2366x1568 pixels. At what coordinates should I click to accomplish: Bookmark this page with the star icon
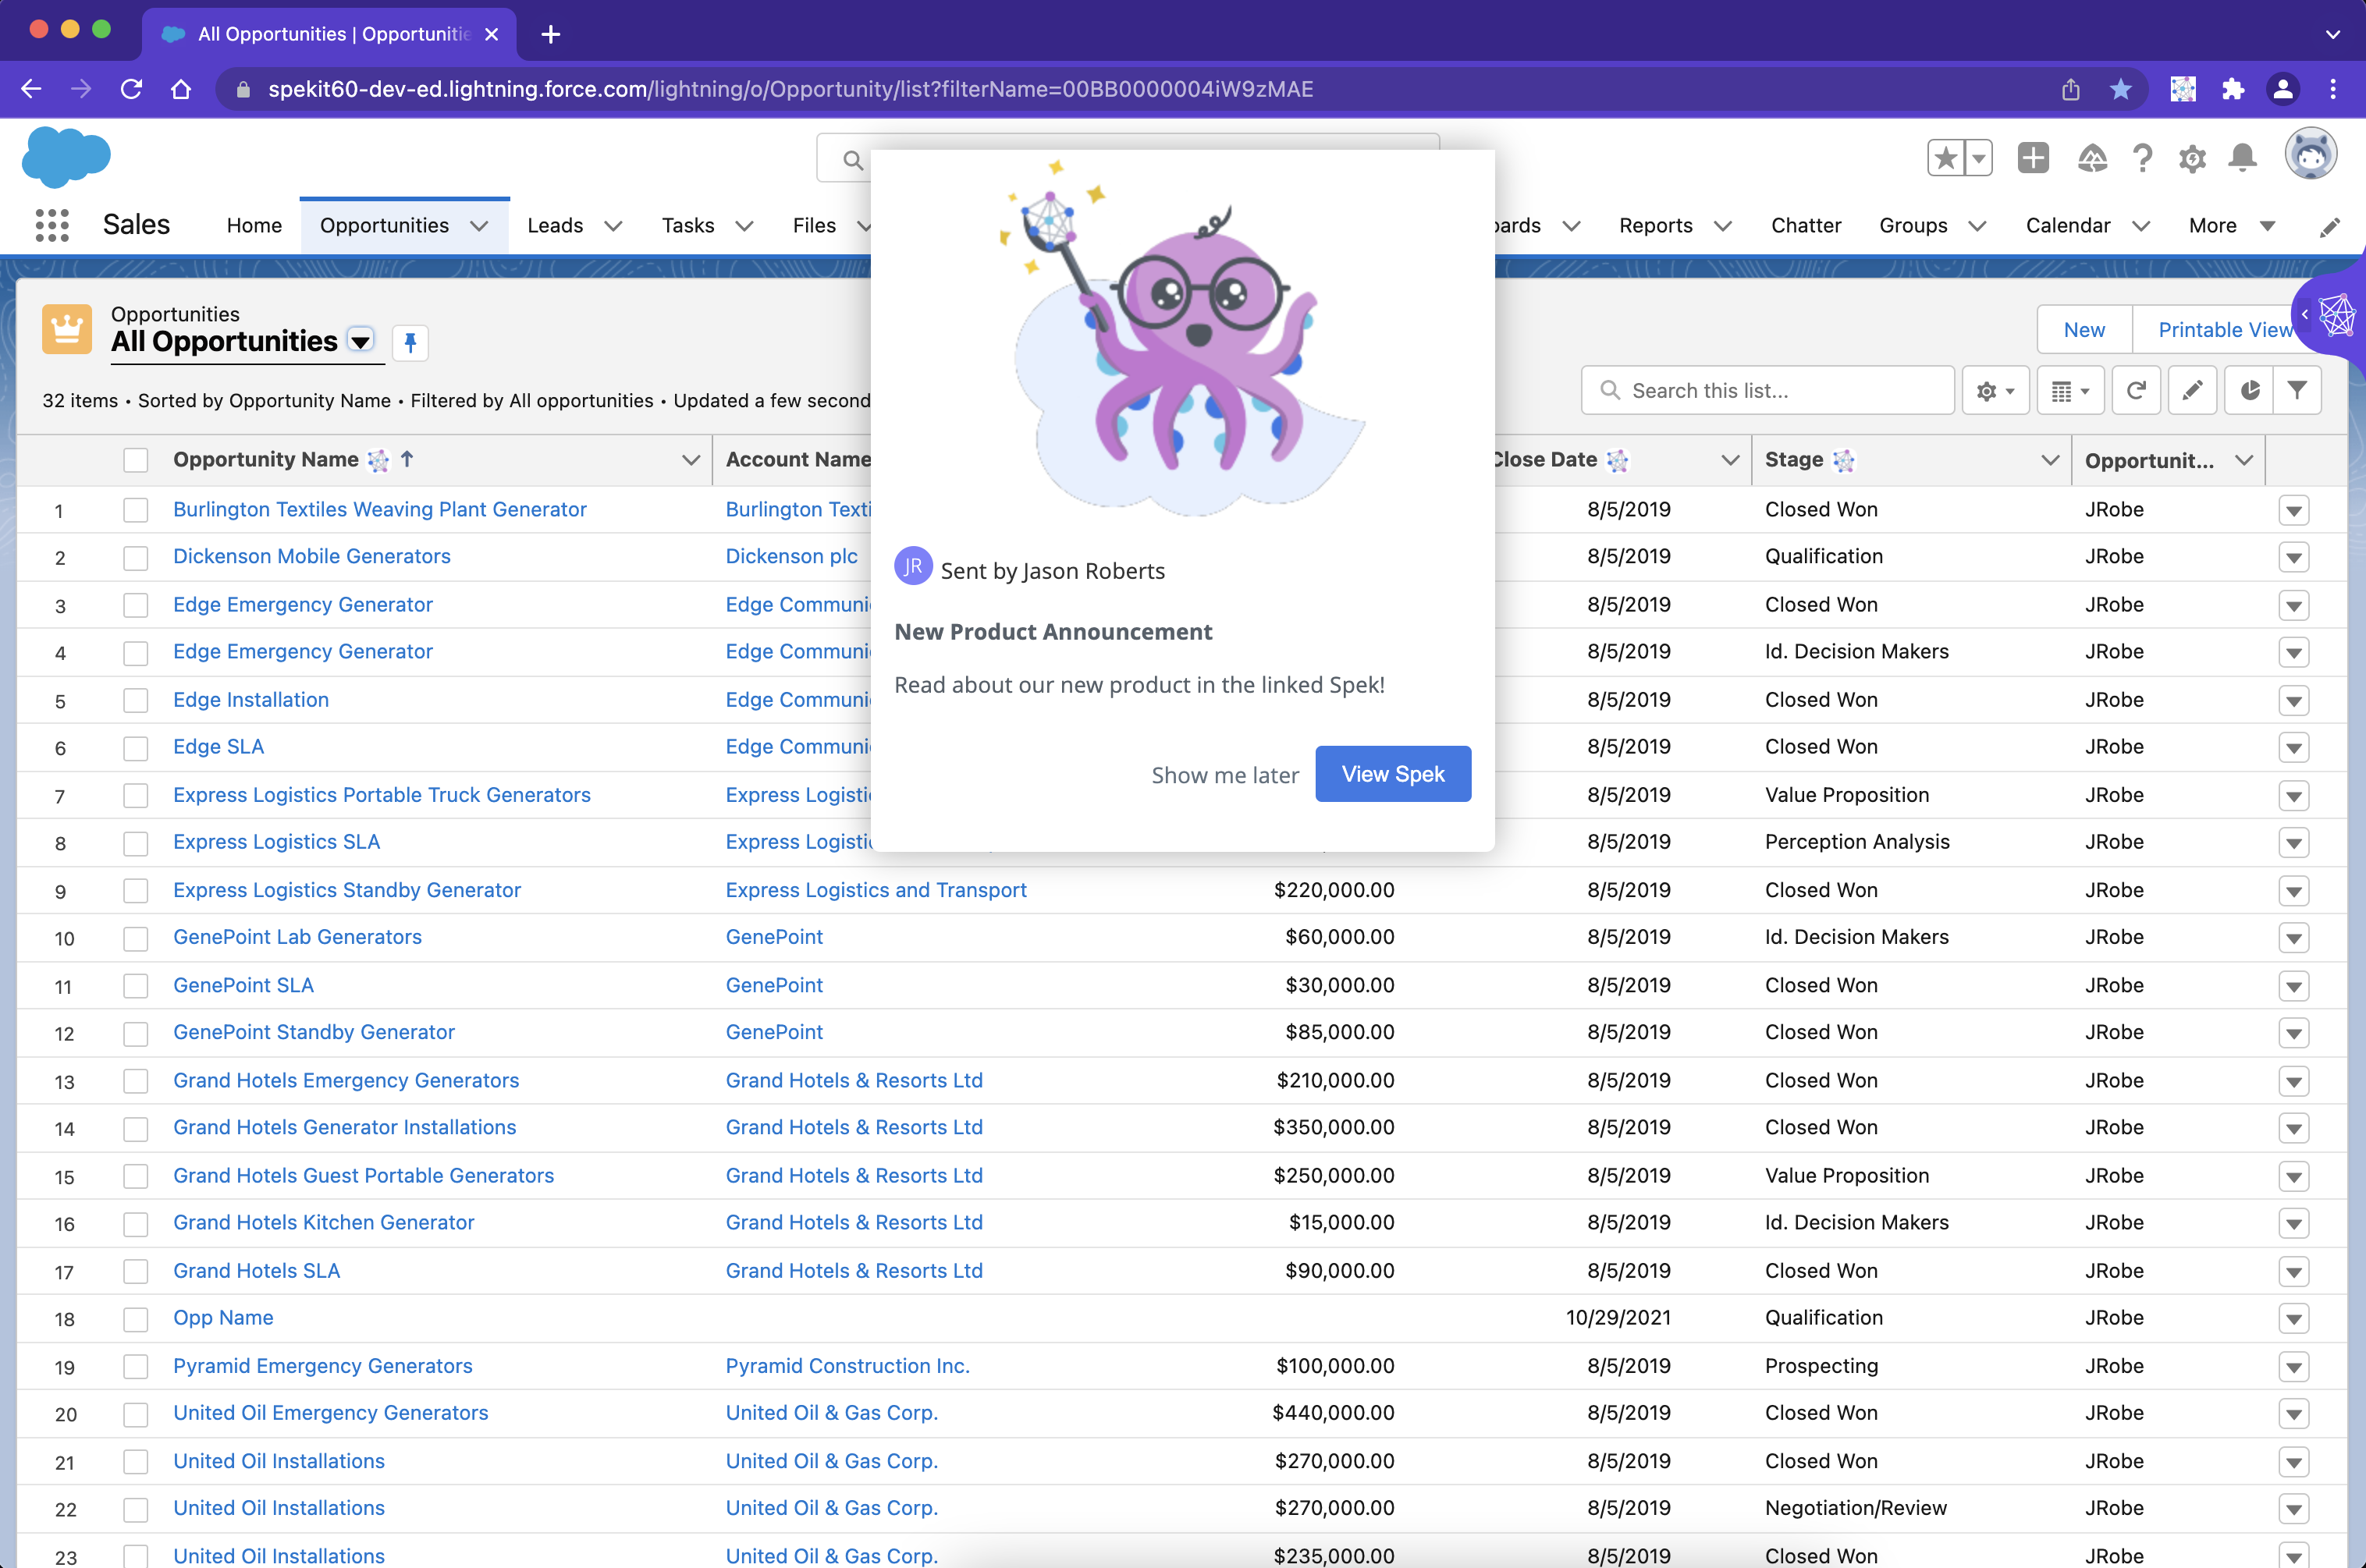click(2120, 89)
